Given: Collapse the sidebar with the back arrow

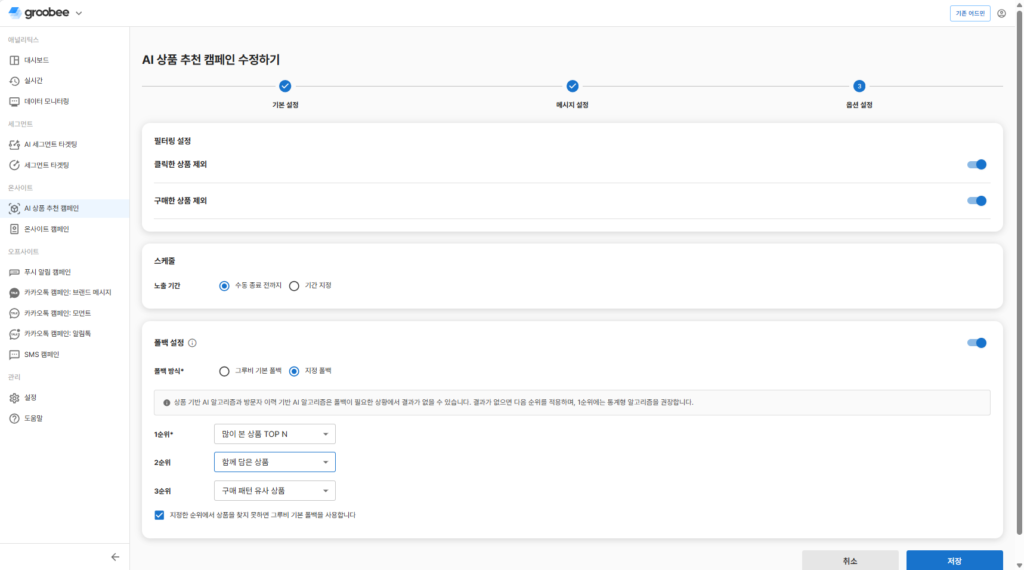Looking at the screenshot, I should (x=115, y=557).
